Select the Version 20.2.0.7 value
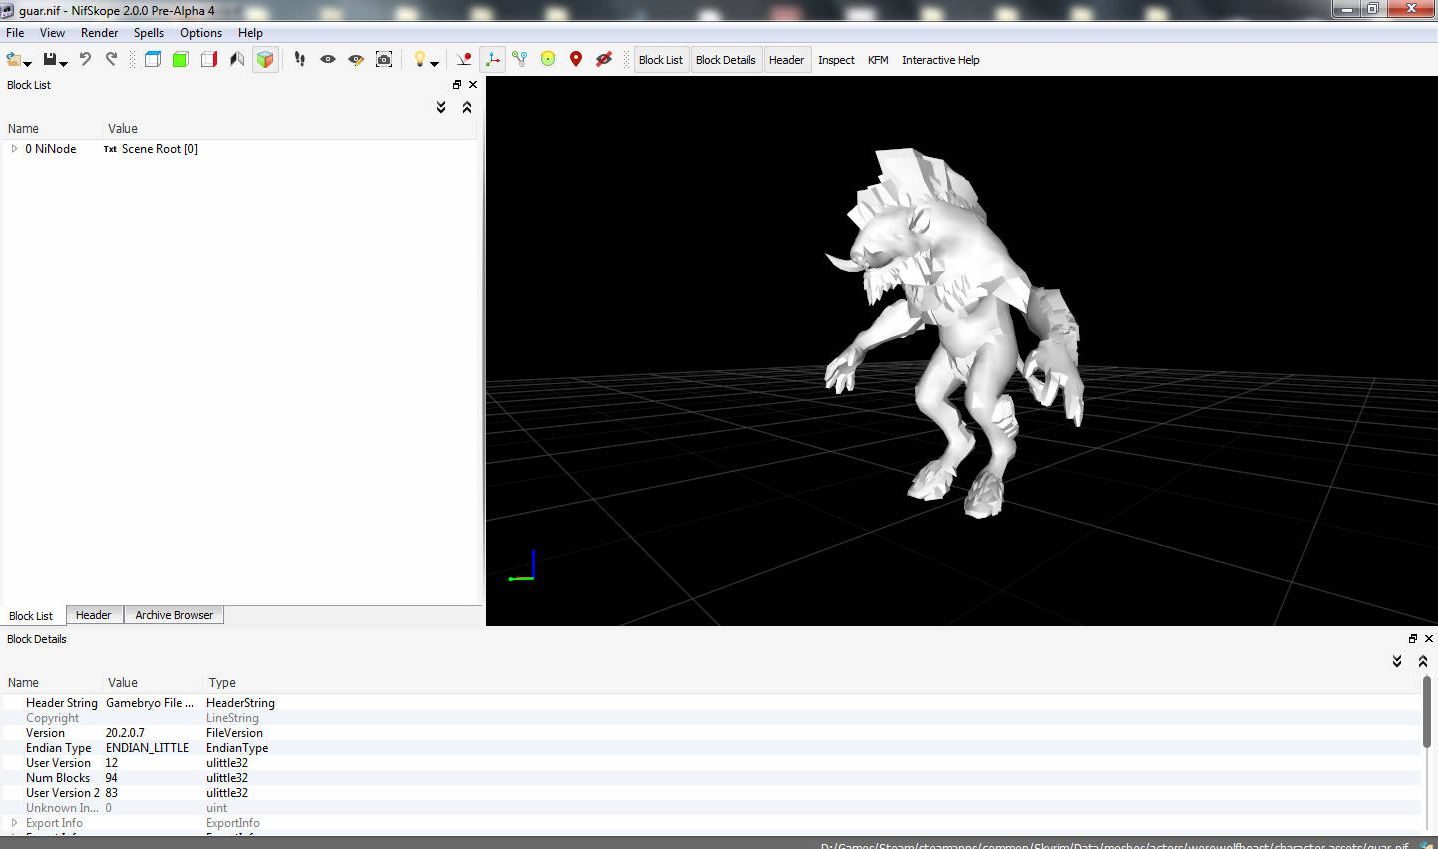This screenshot has height=849, width=1438. pyautogui.click(x=125, y=733)
